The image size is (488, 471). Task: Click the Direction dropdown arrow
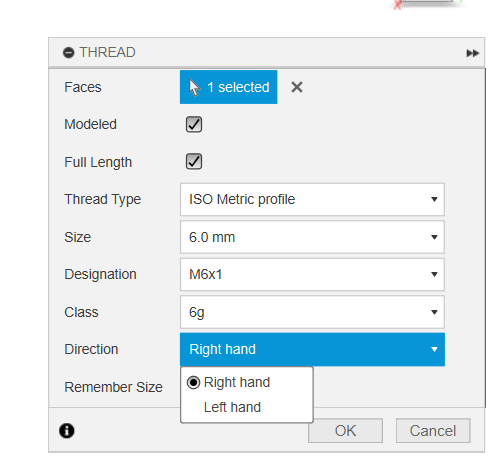[434, 349]
